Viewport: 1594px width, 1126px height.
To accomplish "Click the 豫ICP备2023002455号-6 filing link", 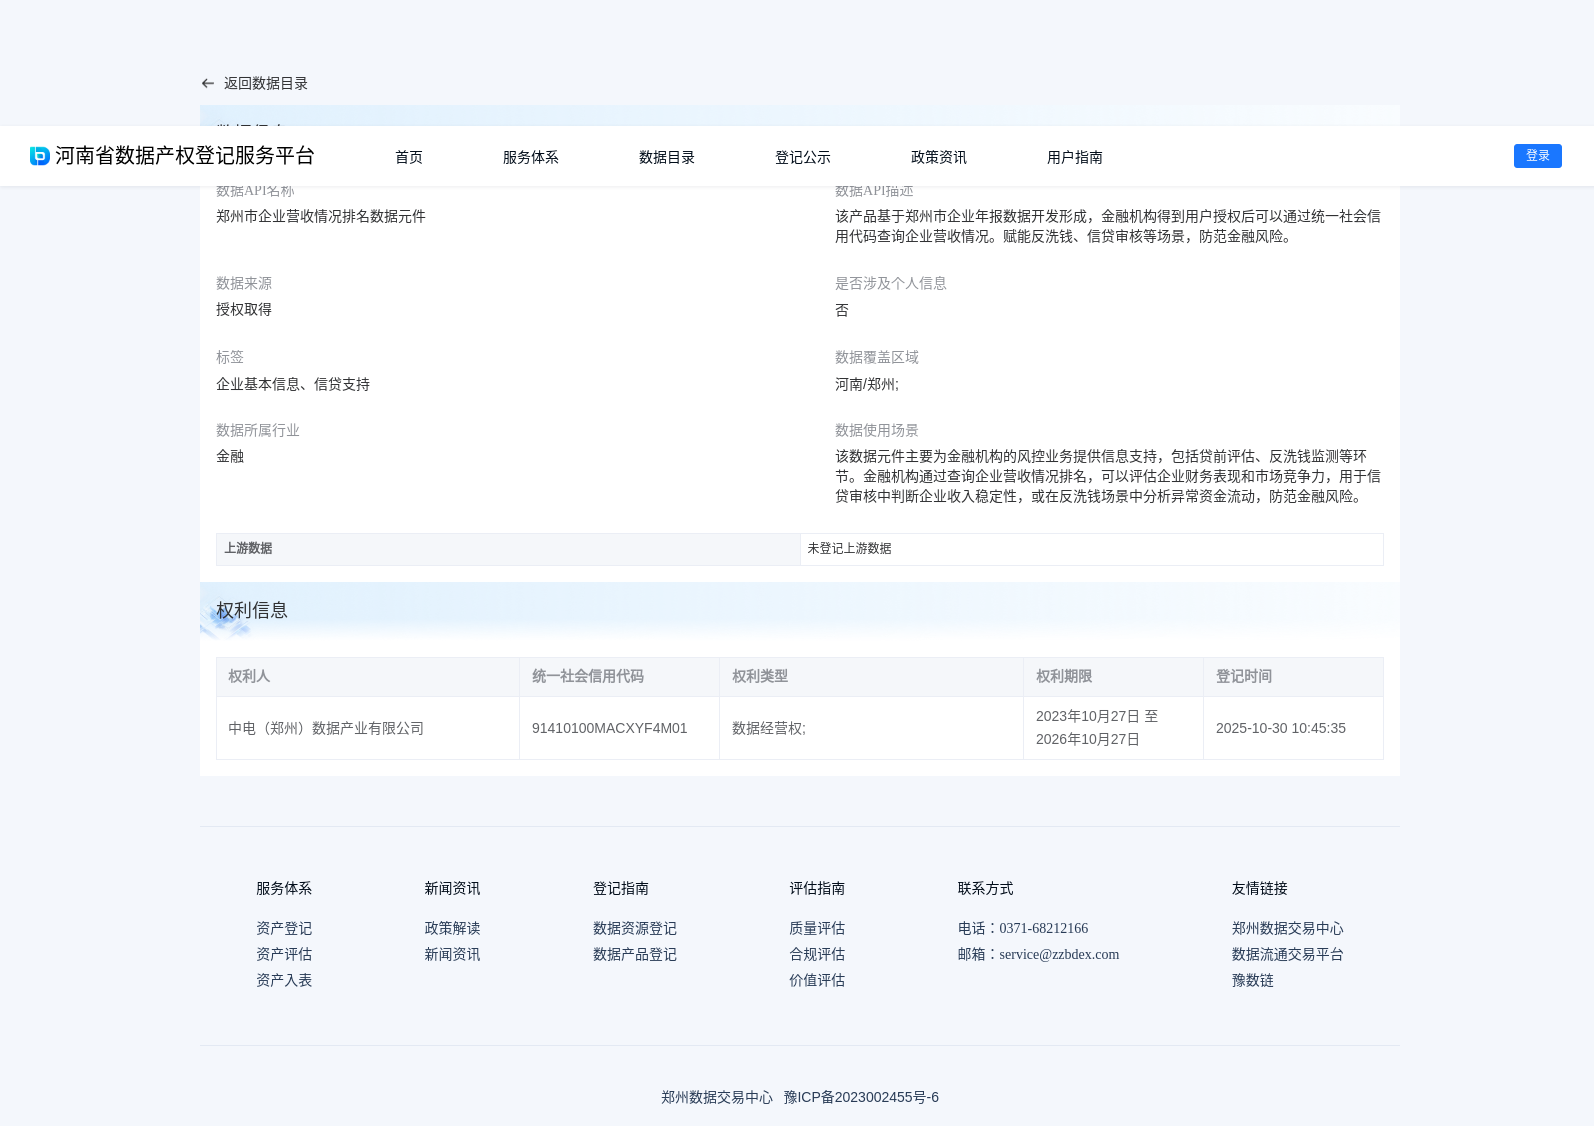I will 861,1098.
